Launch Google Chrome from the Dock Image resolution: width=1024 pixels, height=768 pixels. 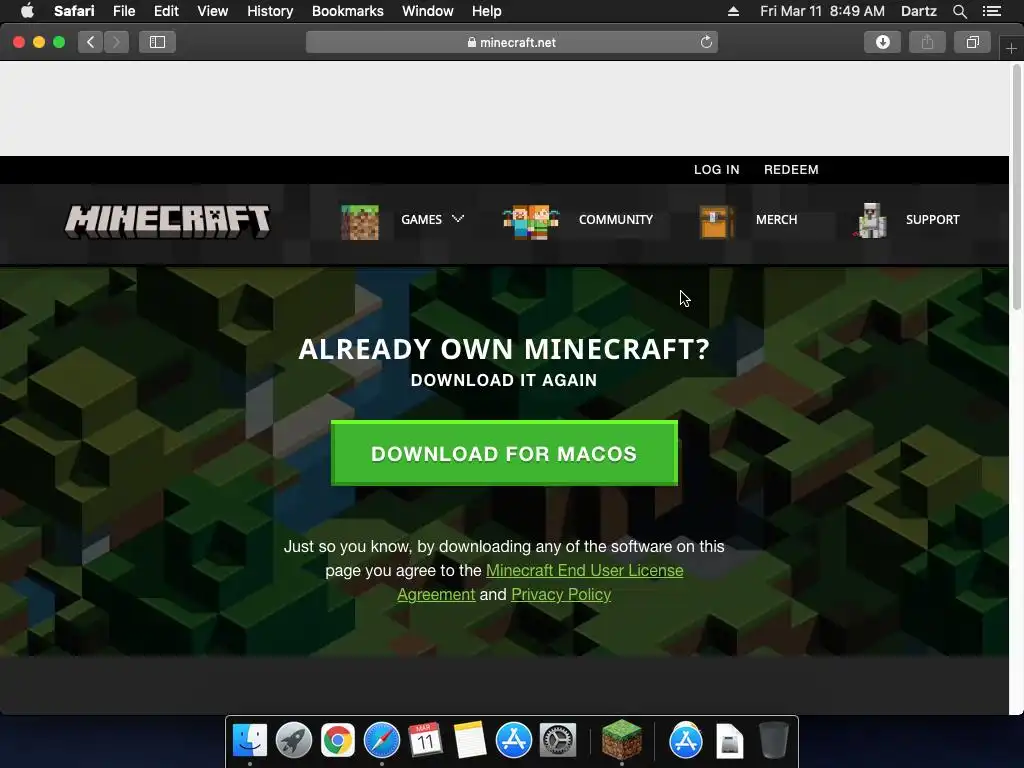coord(338,741)
